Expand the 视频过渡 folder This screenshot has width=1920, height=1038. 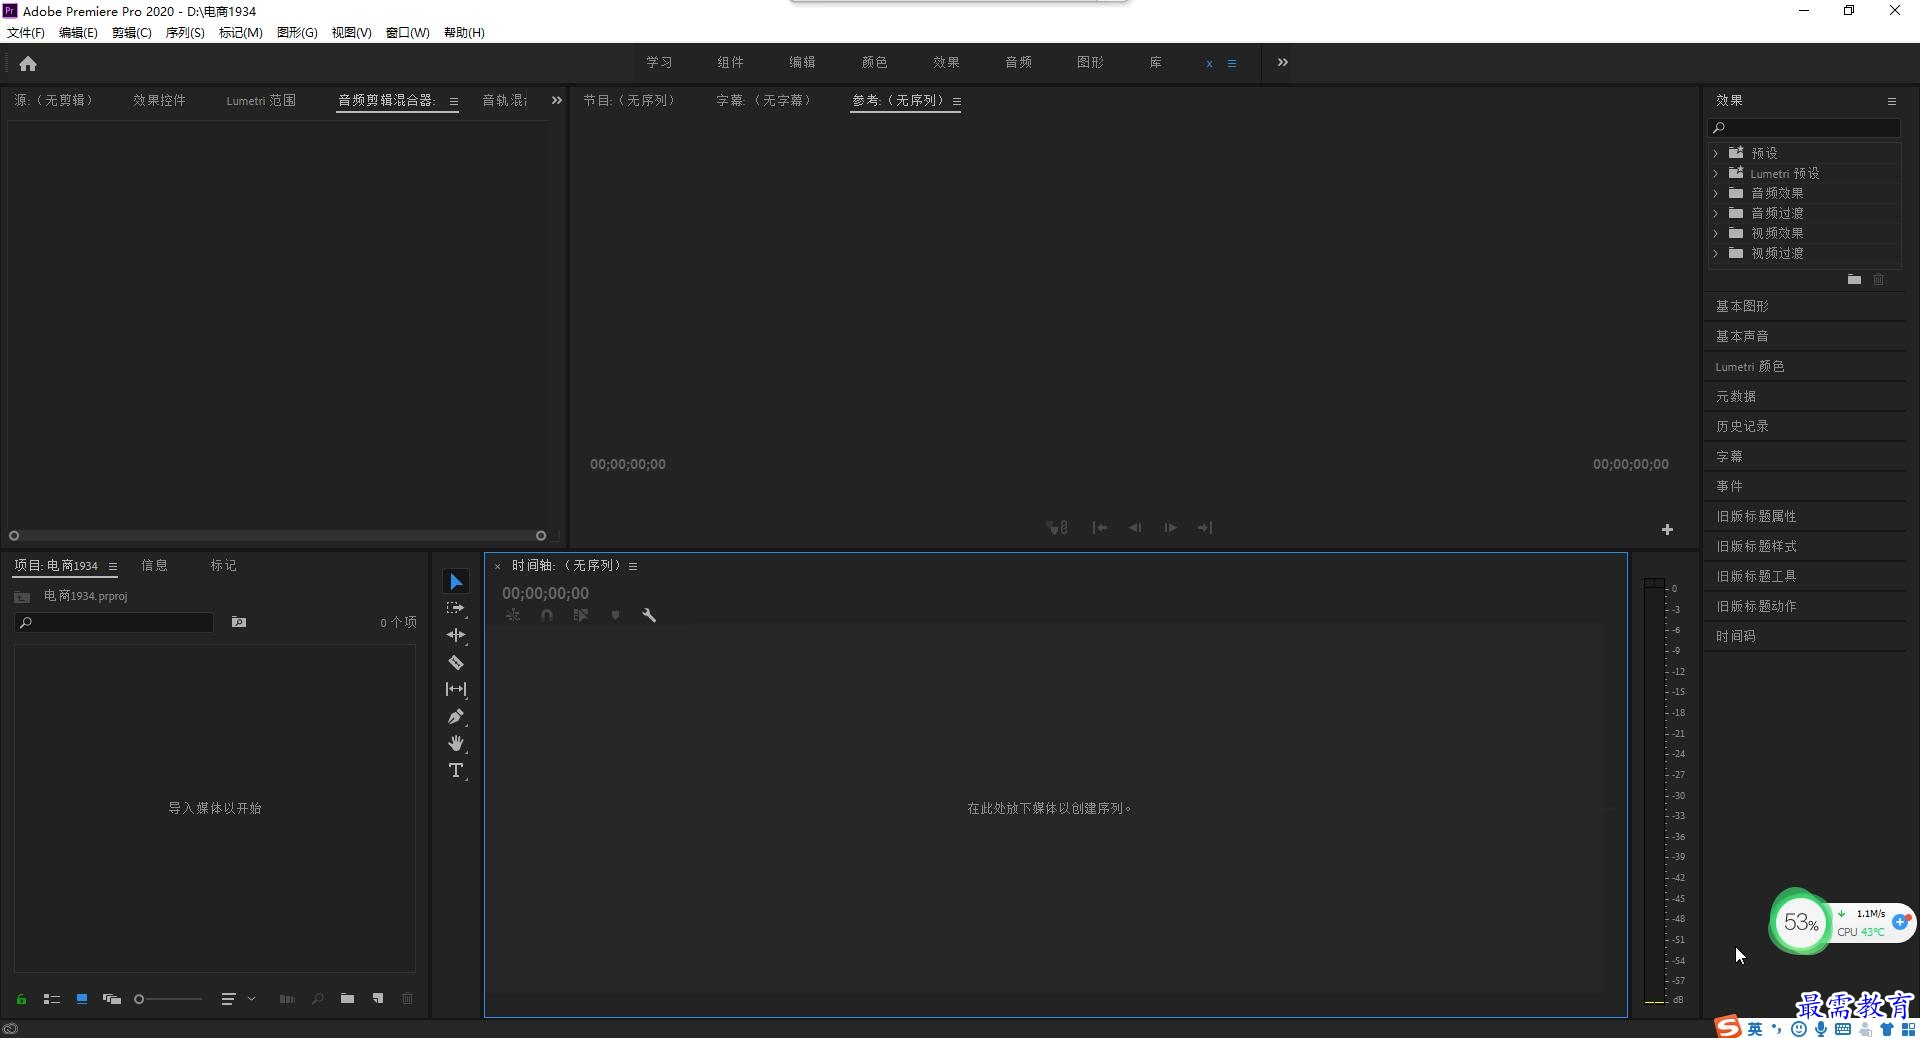point(1716,253)
